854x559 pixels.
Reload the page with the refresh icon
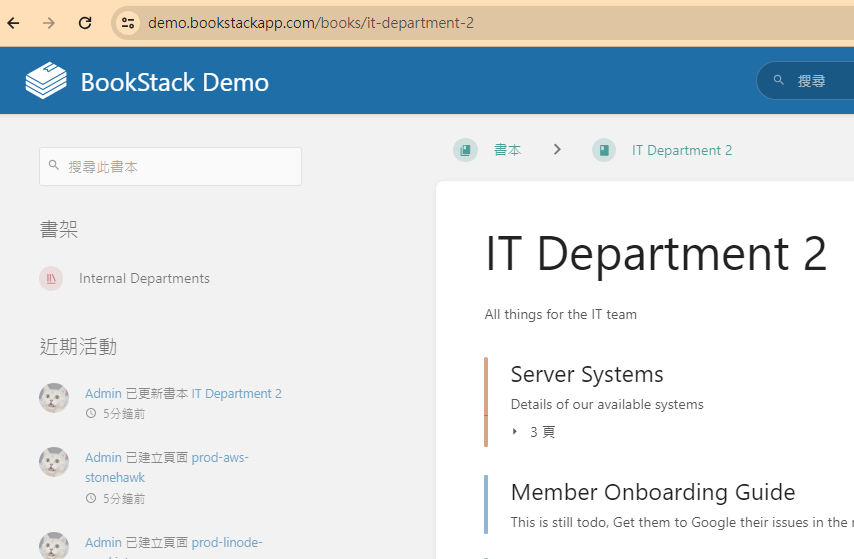pyautogui.click(x=85, y=23)
